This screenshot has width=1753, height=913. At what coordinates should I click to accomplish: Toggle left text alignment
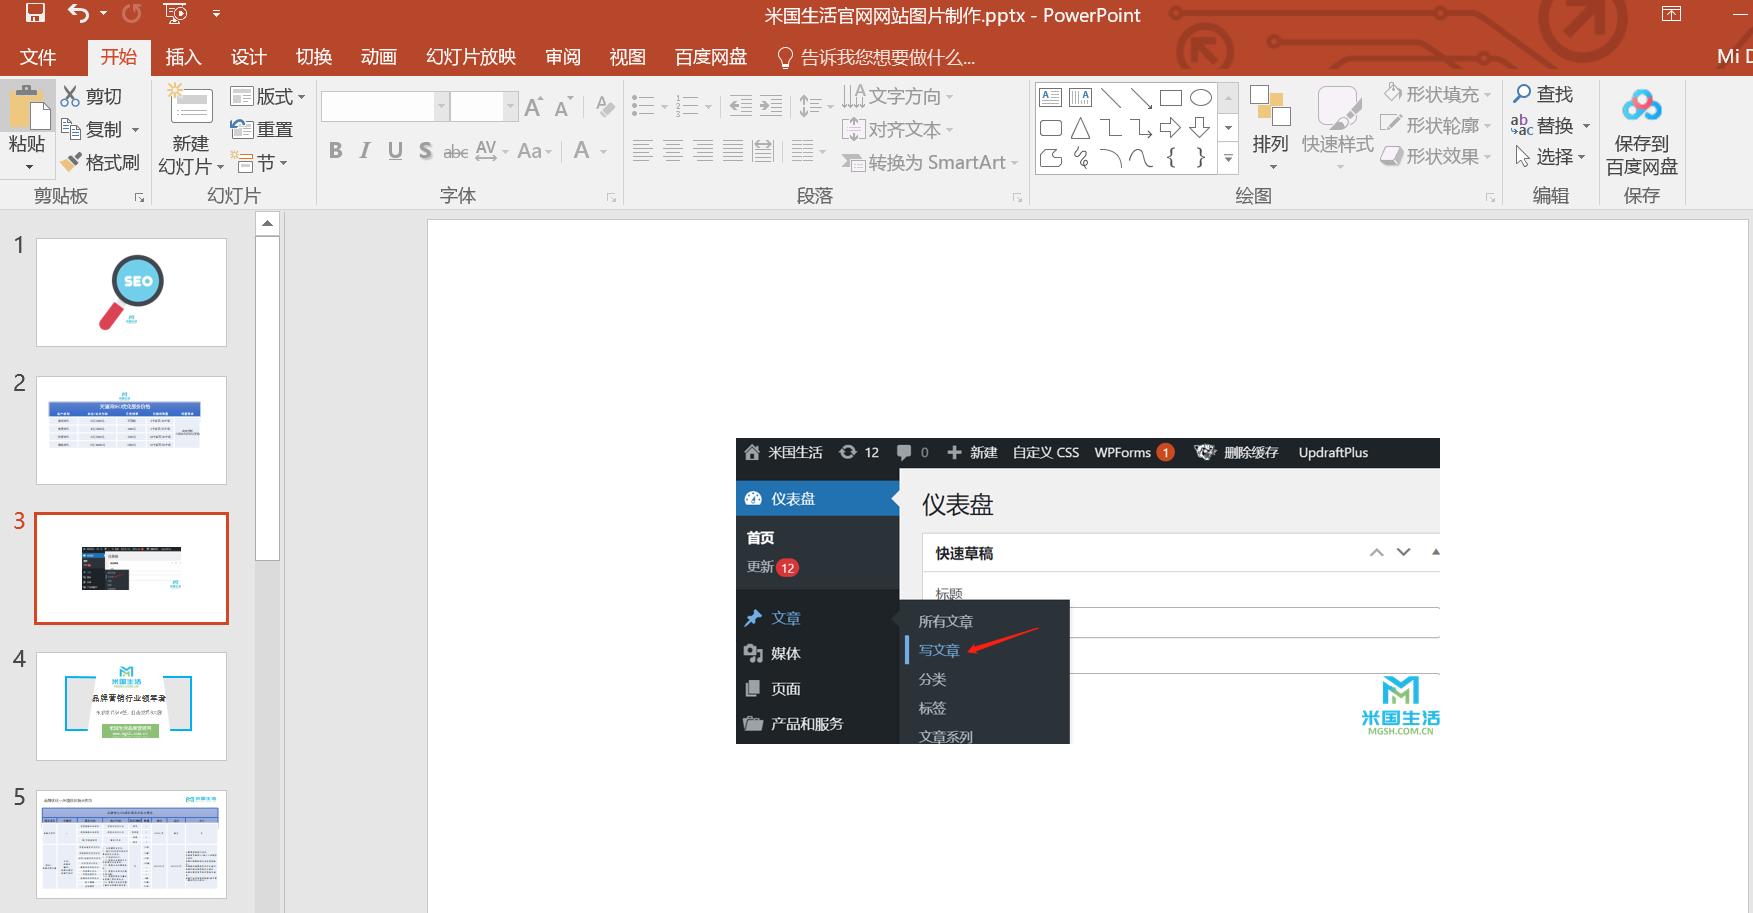[x=643, y=151]
